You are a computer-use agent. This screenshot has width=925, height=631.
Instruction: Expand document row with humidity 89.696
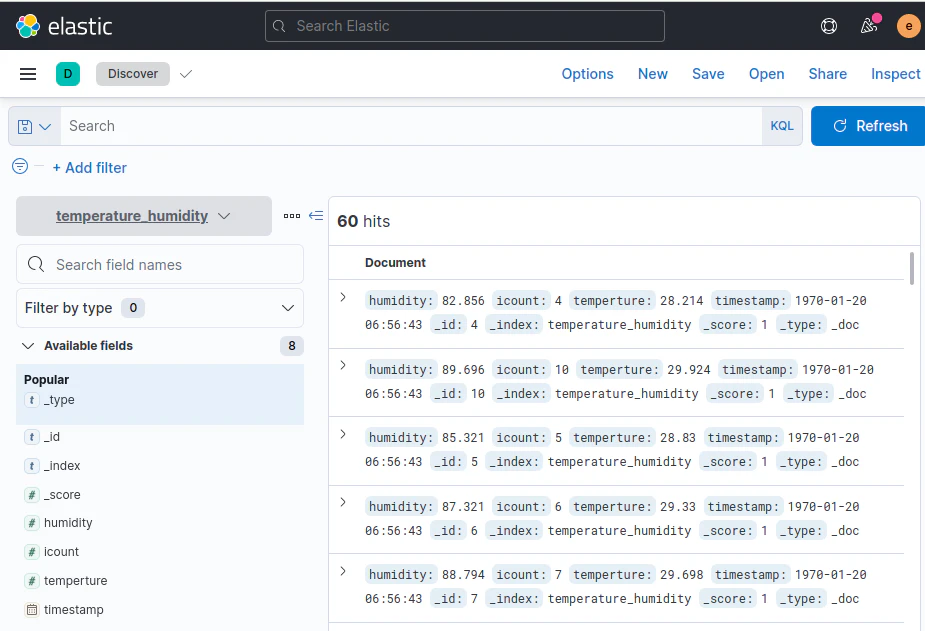click(343, 365)
